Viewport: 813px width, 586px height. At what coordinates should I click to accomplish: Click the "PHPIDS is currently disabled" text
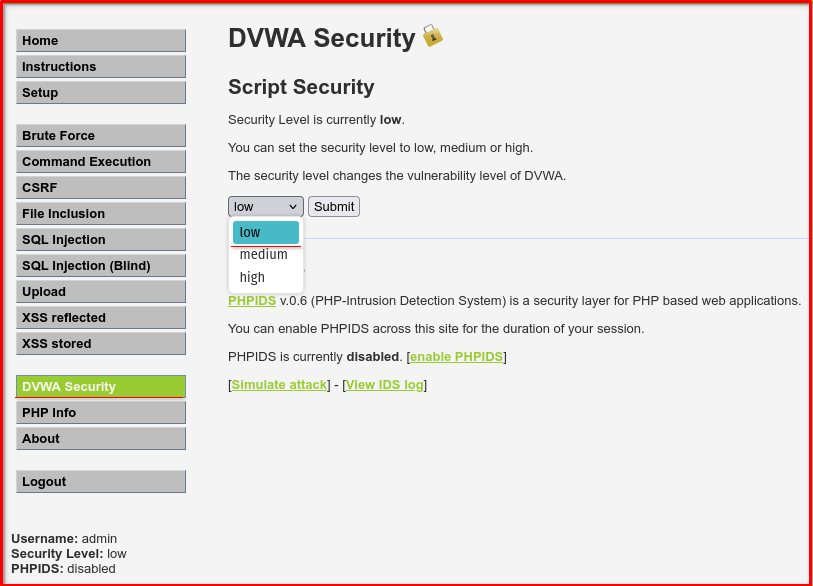coord(314,357)
